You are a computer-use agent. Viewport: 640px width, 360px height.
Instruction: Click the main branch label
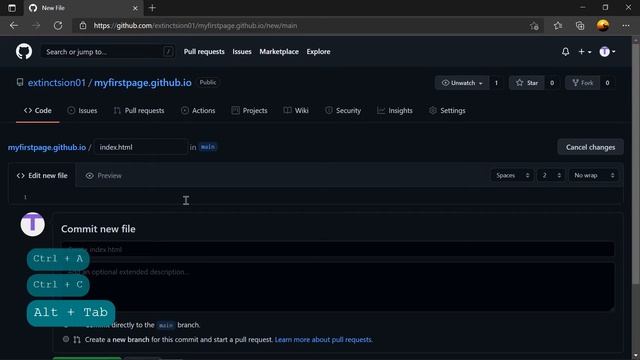tap(208, 147)
